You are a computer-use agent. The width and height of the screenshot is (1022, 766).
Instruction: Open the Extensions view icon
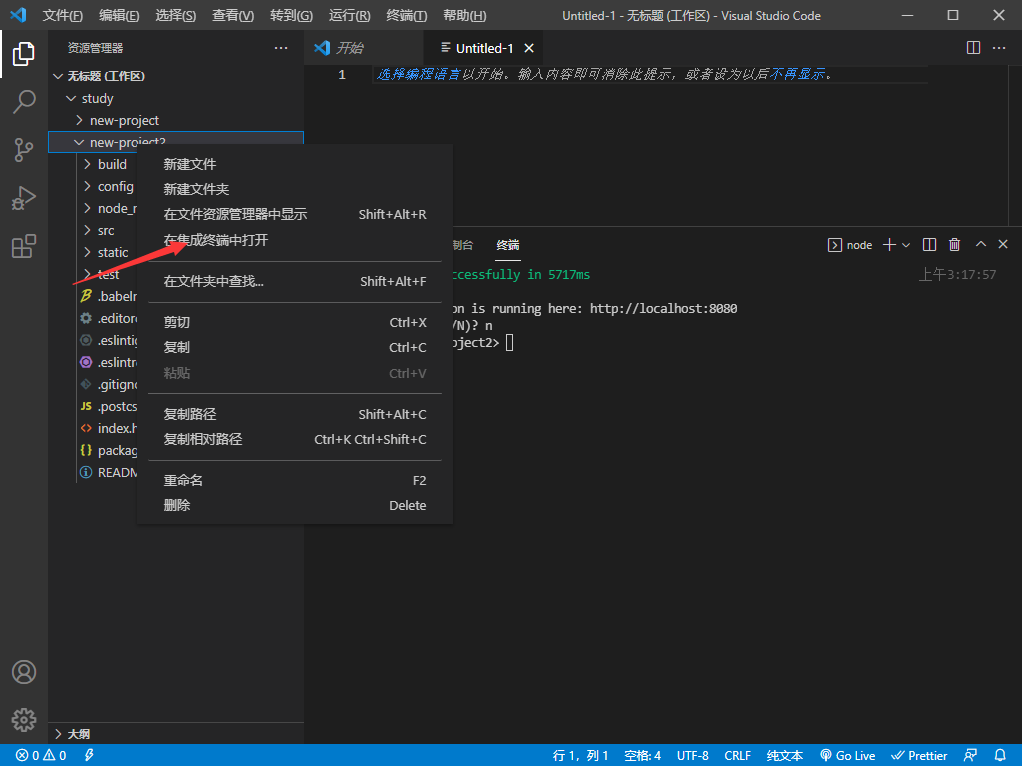click(x=23, y=246)
